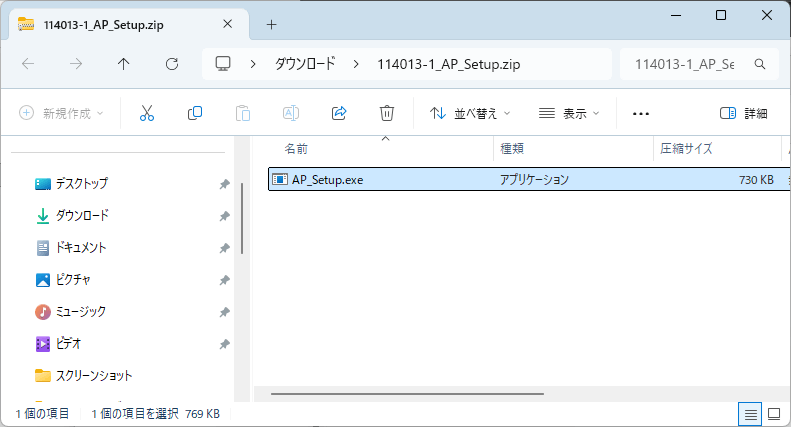The image size is (791, 427).
Task: Click the Delete trash can icon
Action: 387,113
